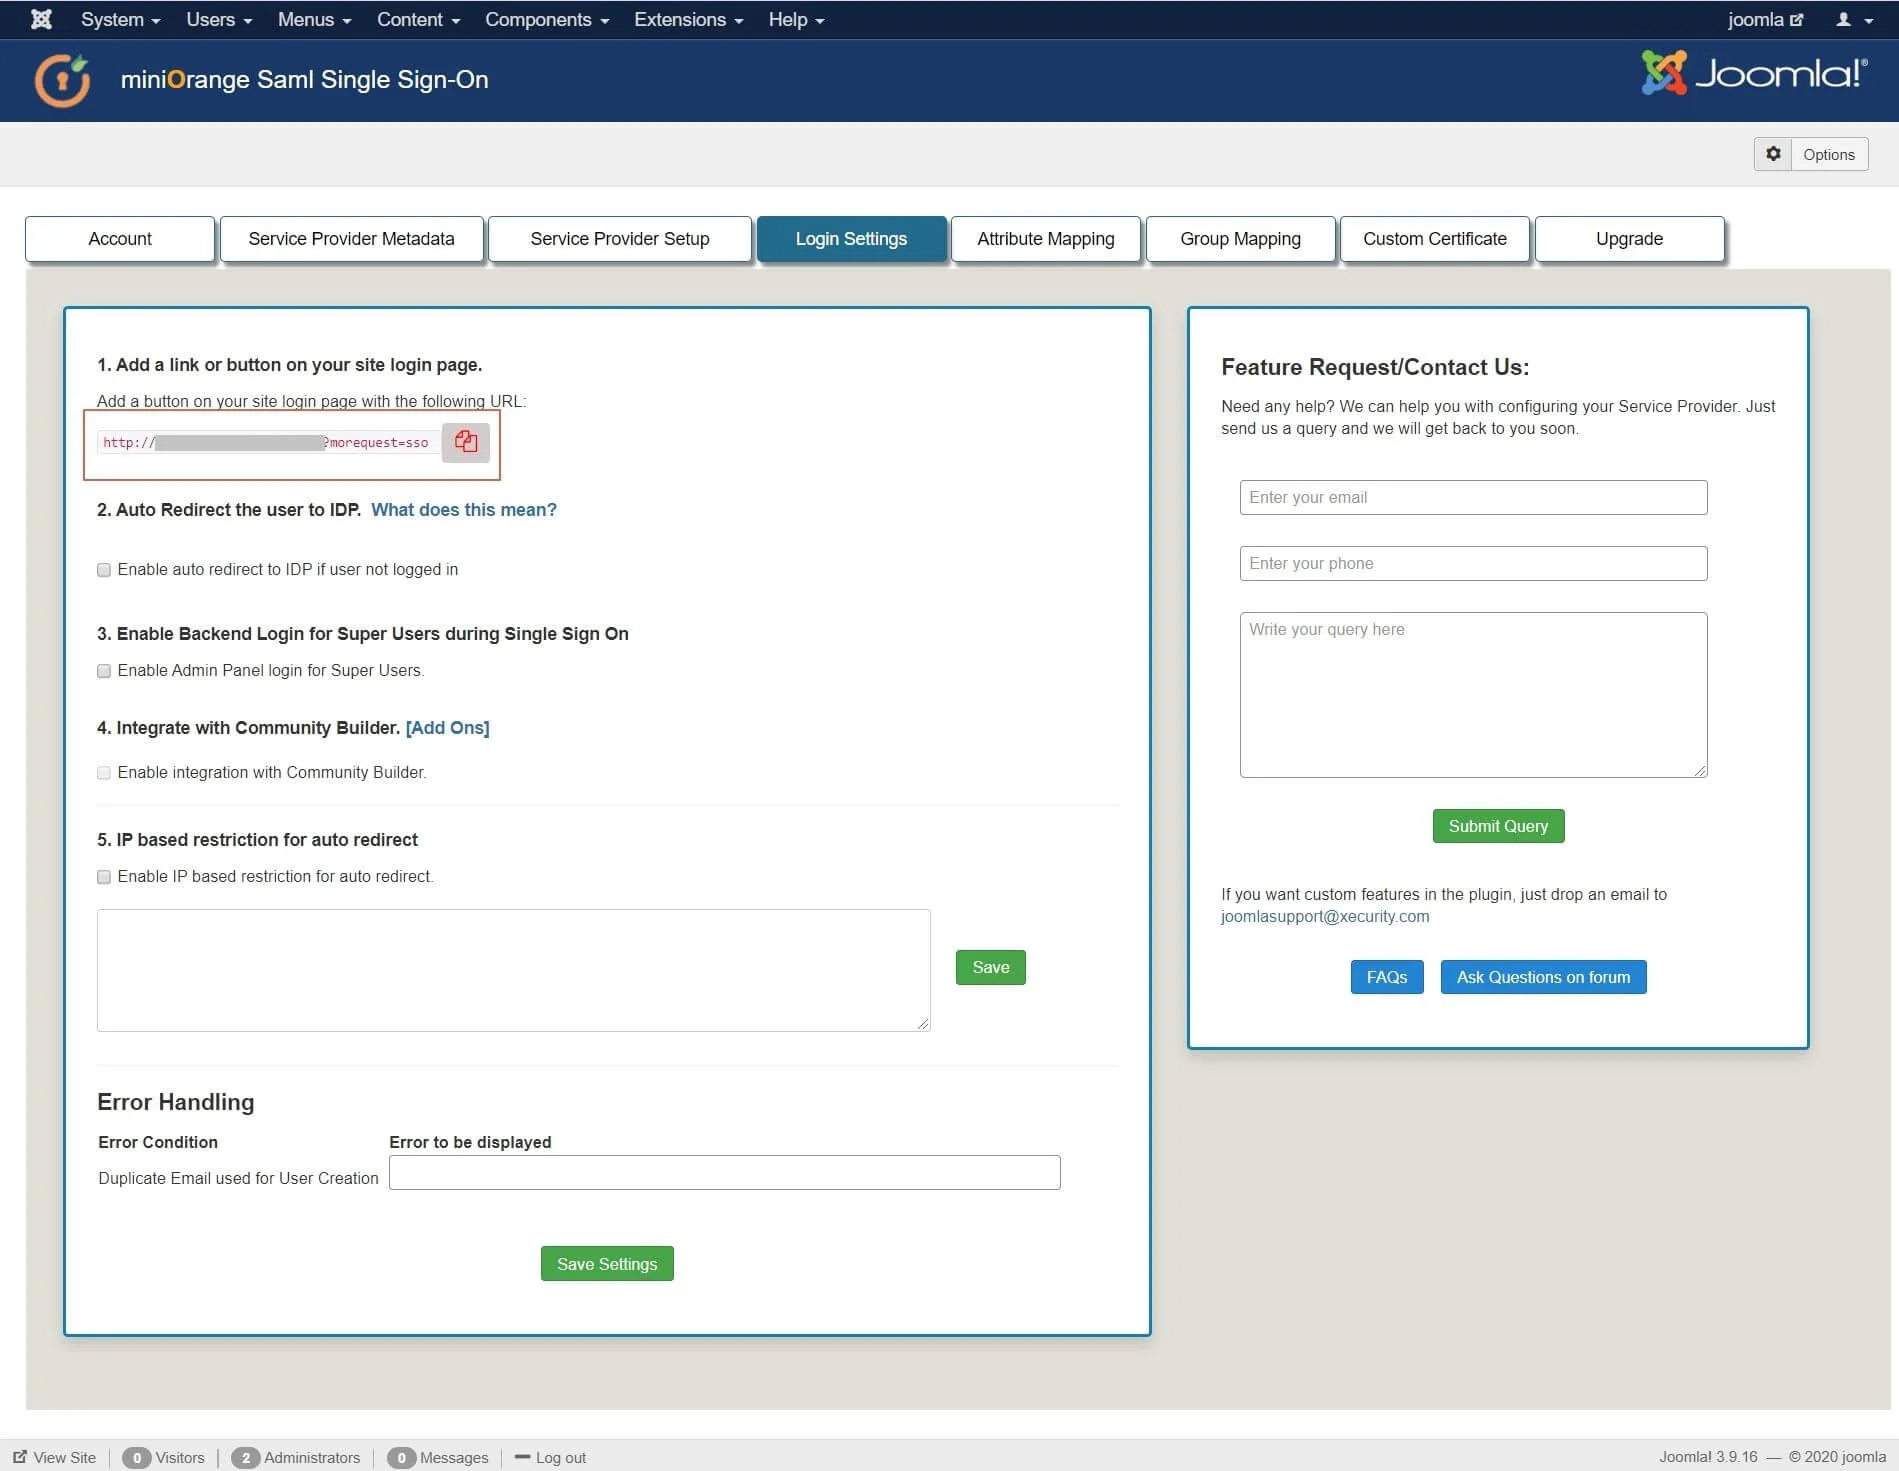1899x1471 pixels.
Task: Click the miniOrange logo
Action: tap(62, 80)
